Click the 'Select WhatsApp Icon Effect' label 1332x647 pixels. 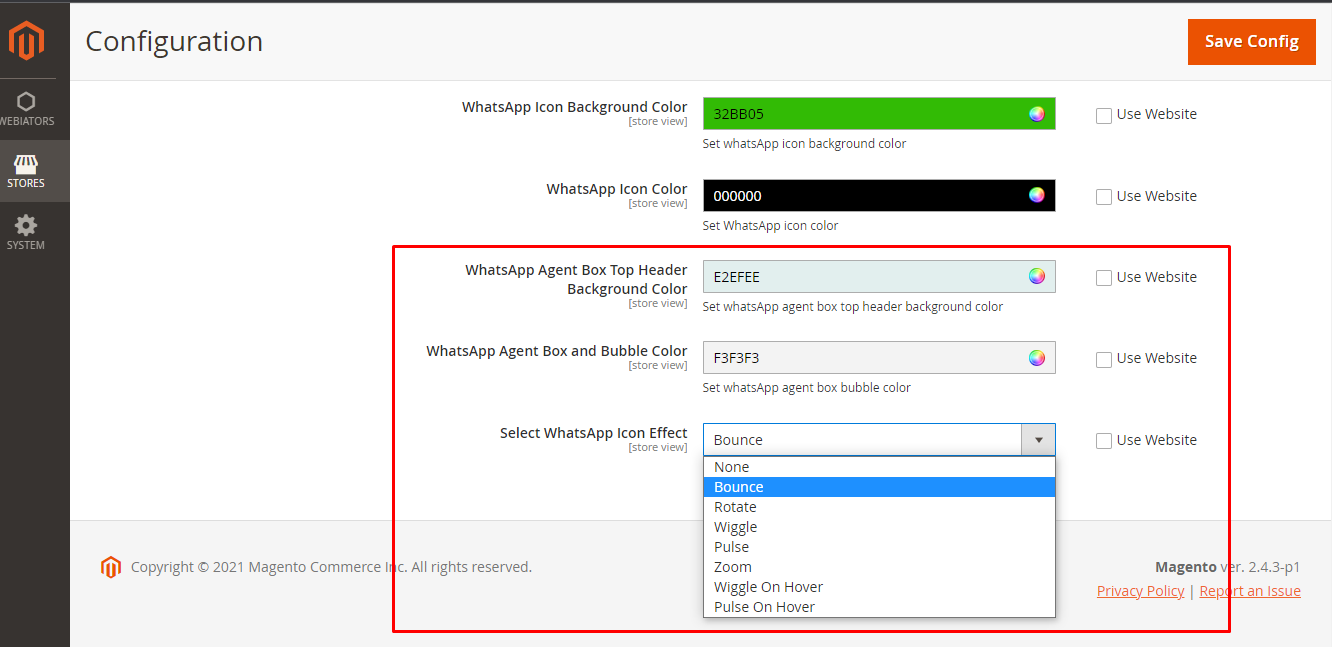click(x=594, y=433)
